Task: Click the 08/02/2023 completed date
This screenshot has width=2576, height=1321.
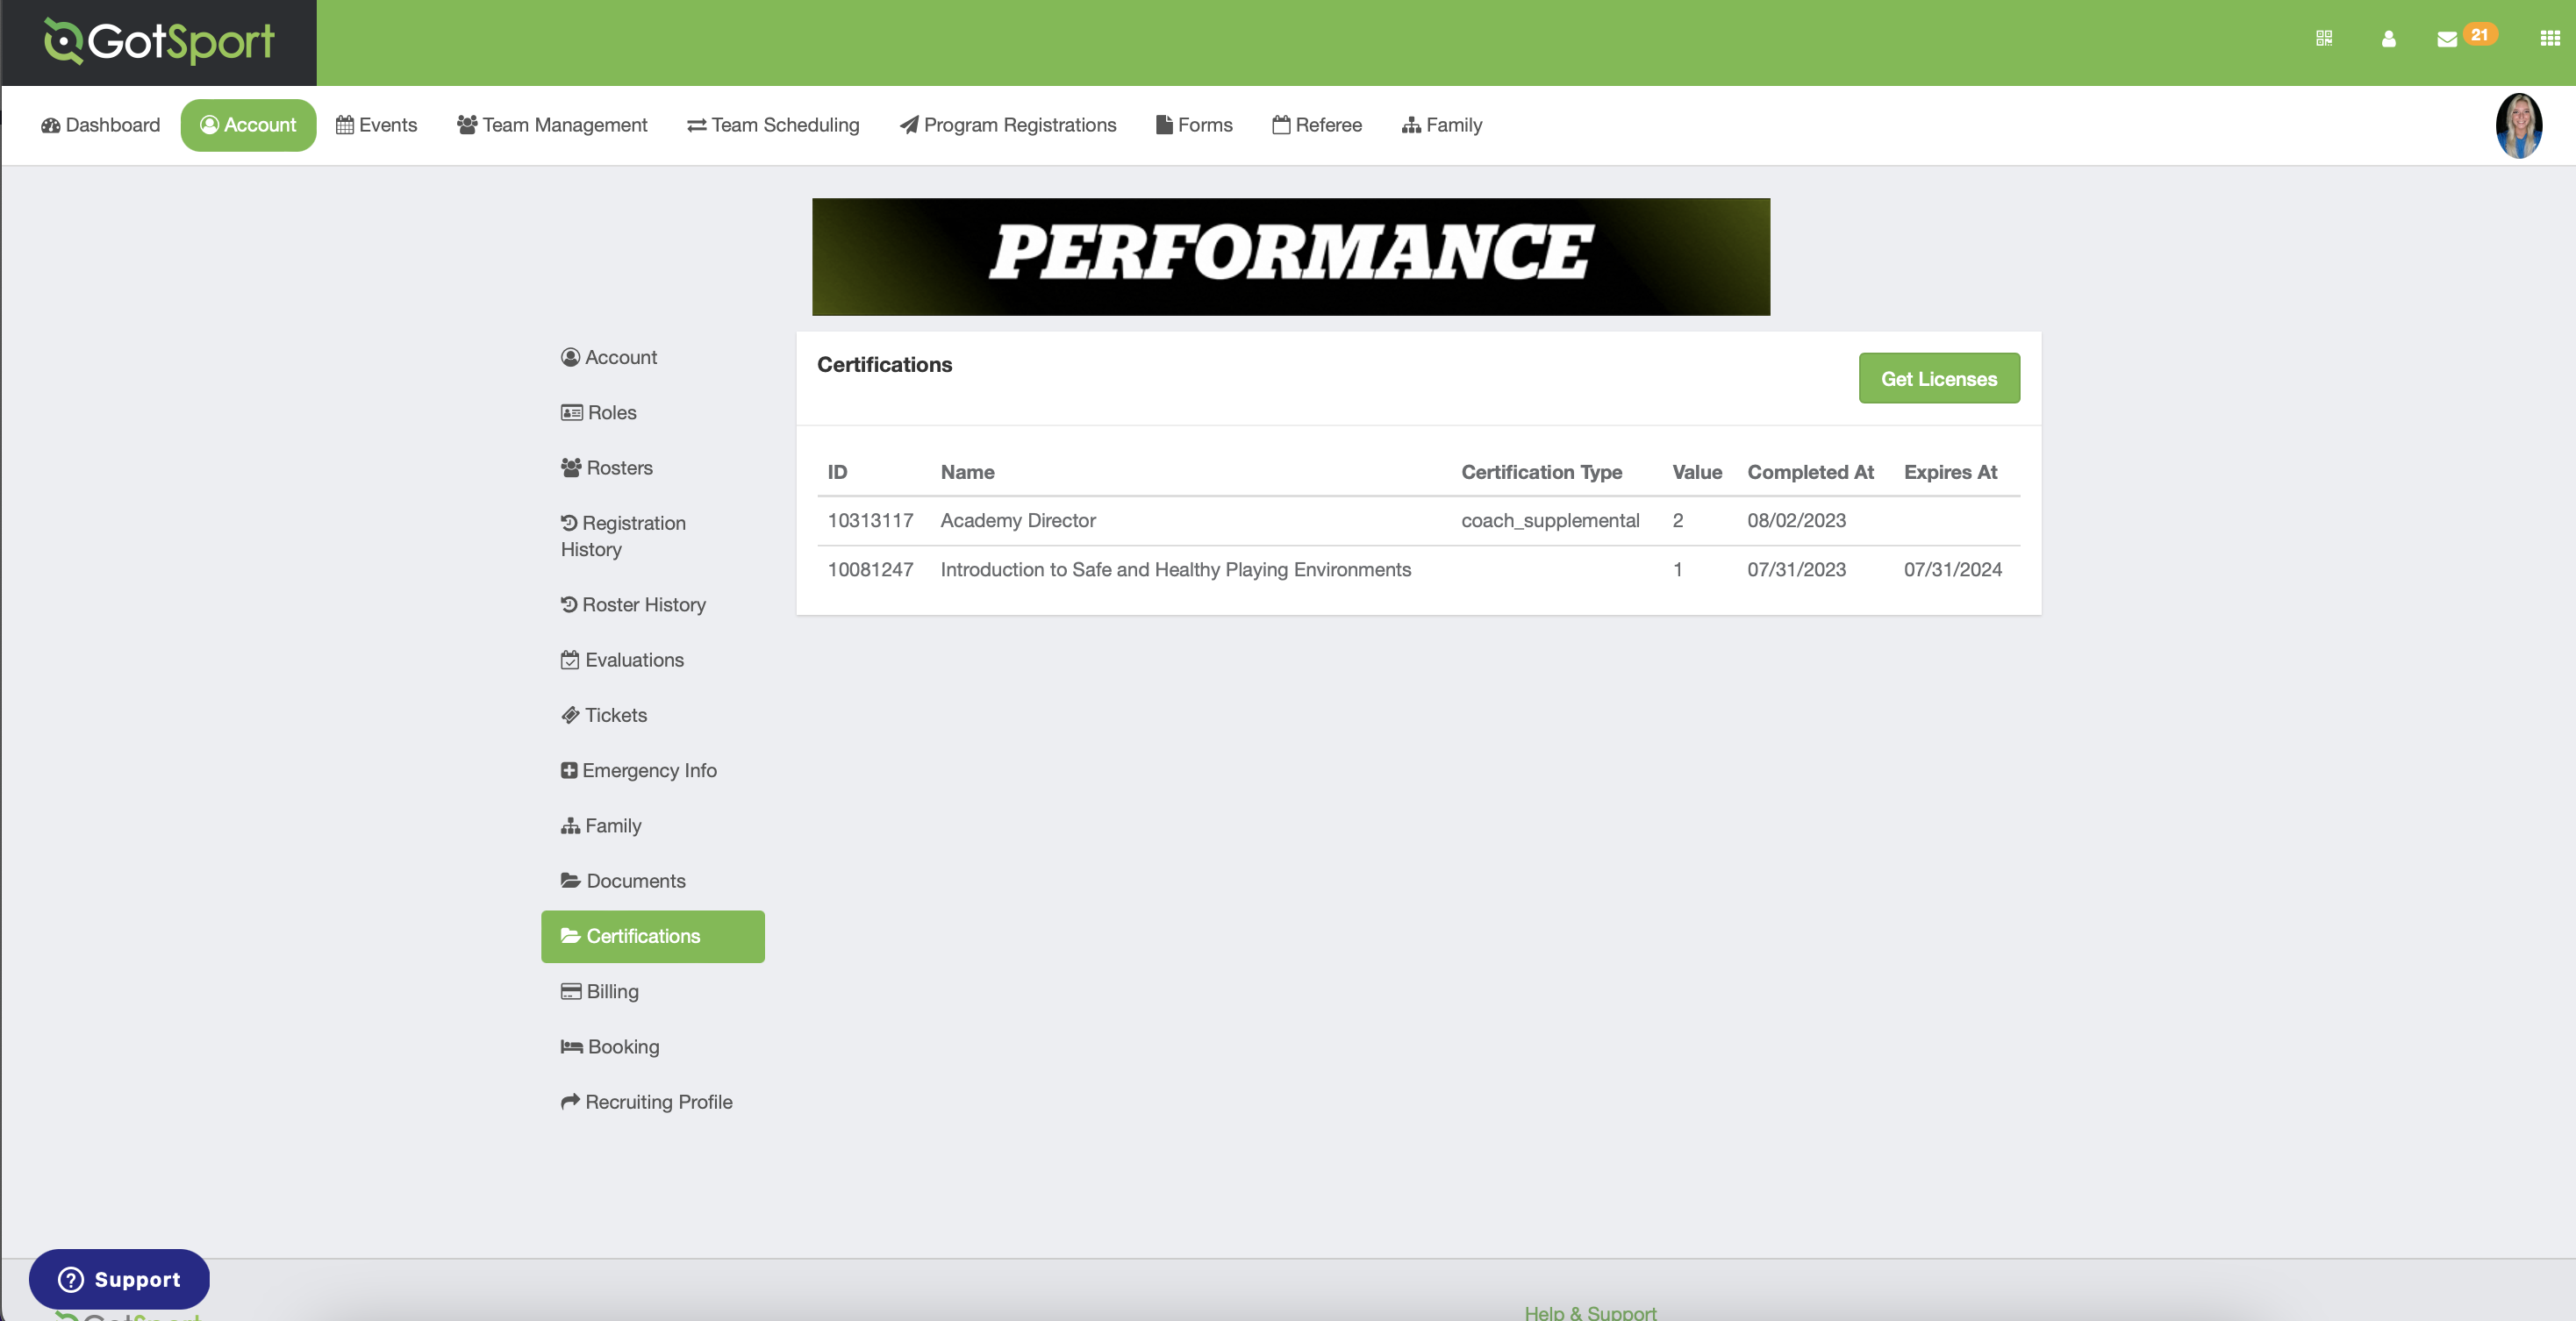Action: pos(1797,520)
